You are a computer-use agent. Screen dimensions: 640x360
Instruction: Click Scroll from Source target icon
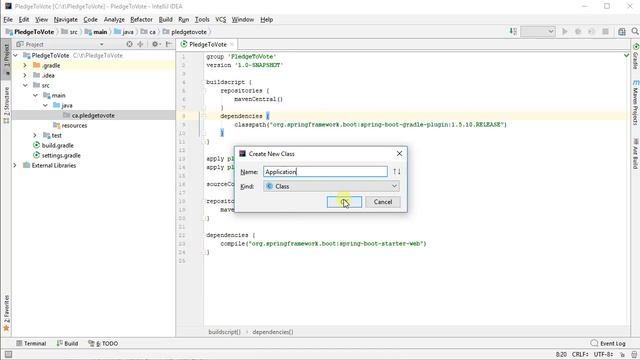point(129,44)
